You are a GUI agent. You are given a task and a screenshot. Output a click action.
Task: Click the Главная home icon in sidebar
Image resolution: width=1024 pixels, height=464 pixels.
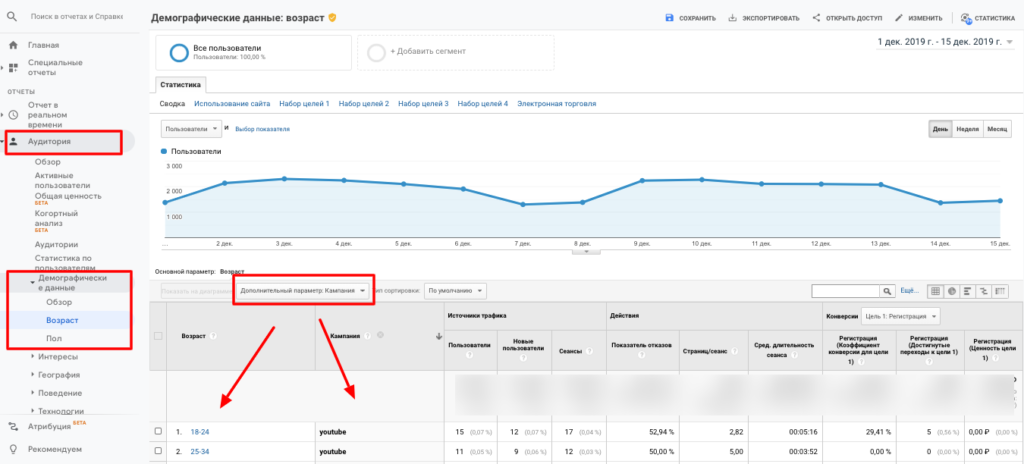[13, 45]
